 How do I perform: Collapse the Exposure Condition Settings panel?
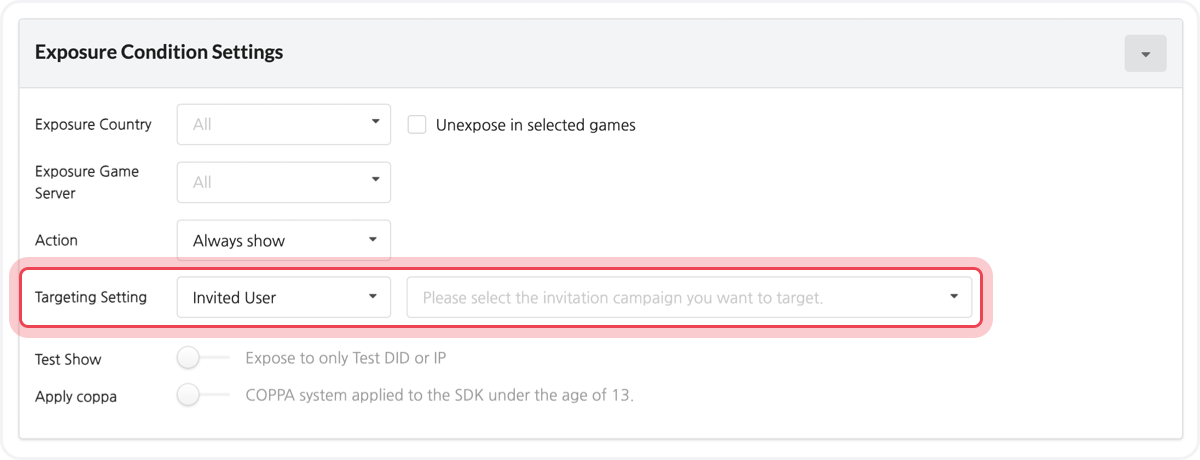pyautogui.click(x=1145, y=53)
